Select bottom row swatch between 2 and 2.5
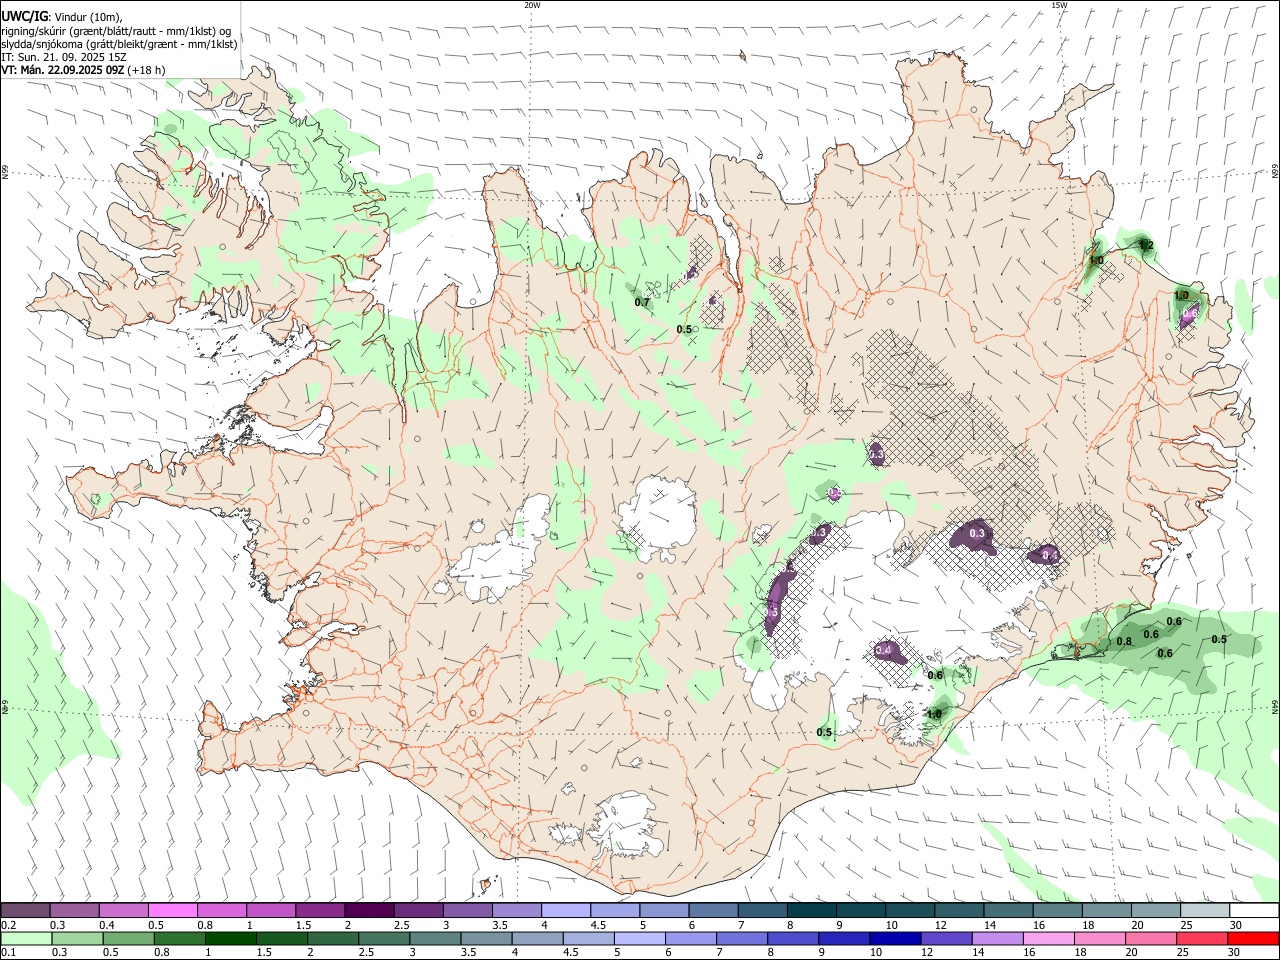Image resolution: width=1280 pixels, height=960 pixels. 333,938
